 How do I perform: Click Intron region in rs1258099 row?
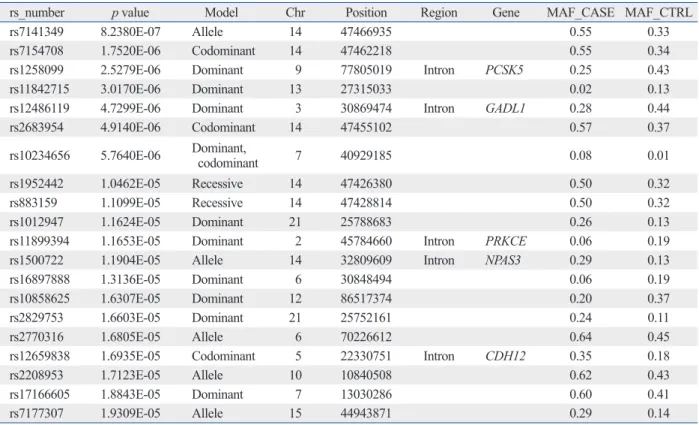(439, 70)
